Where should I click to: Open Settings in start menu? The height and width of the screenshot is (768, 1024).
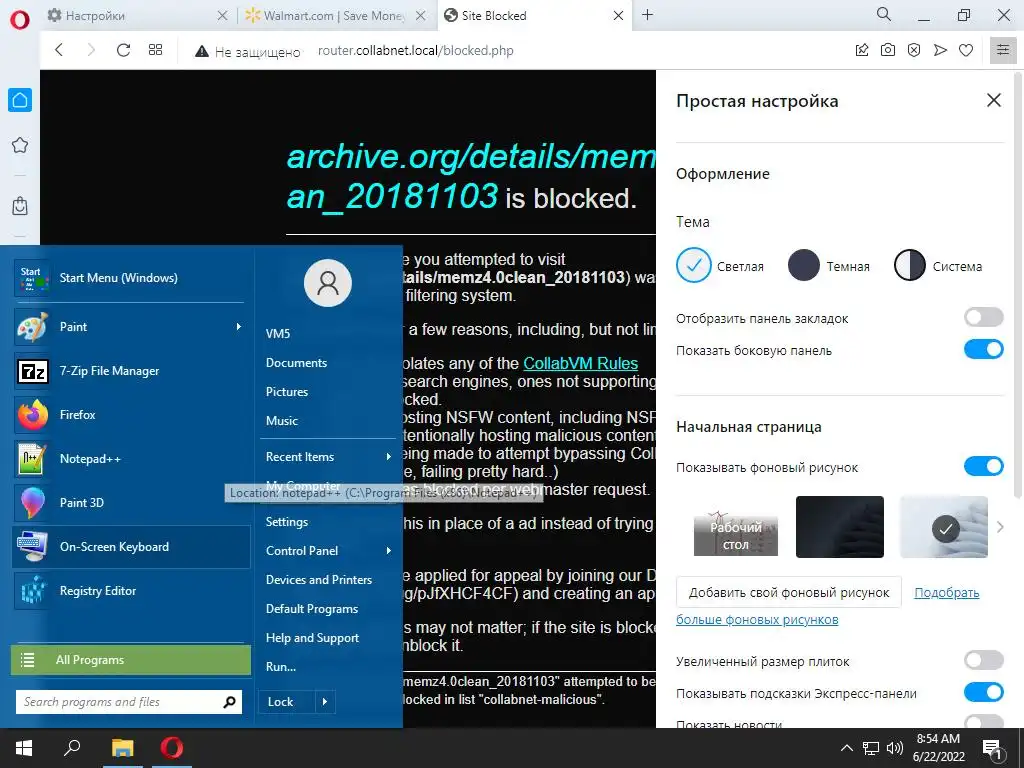(x=287, y=522)
